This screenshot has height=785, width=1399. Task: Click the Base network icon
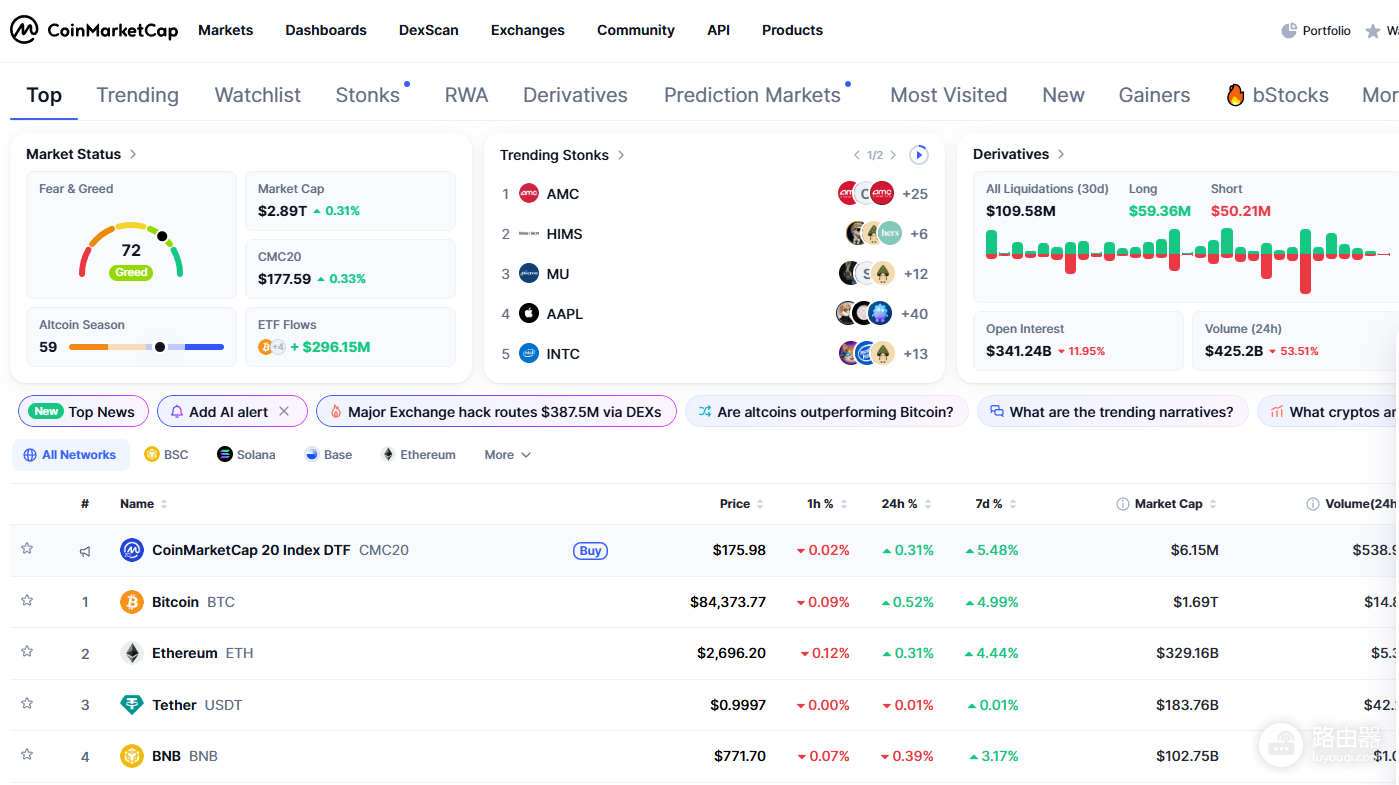tap(312, 455)
